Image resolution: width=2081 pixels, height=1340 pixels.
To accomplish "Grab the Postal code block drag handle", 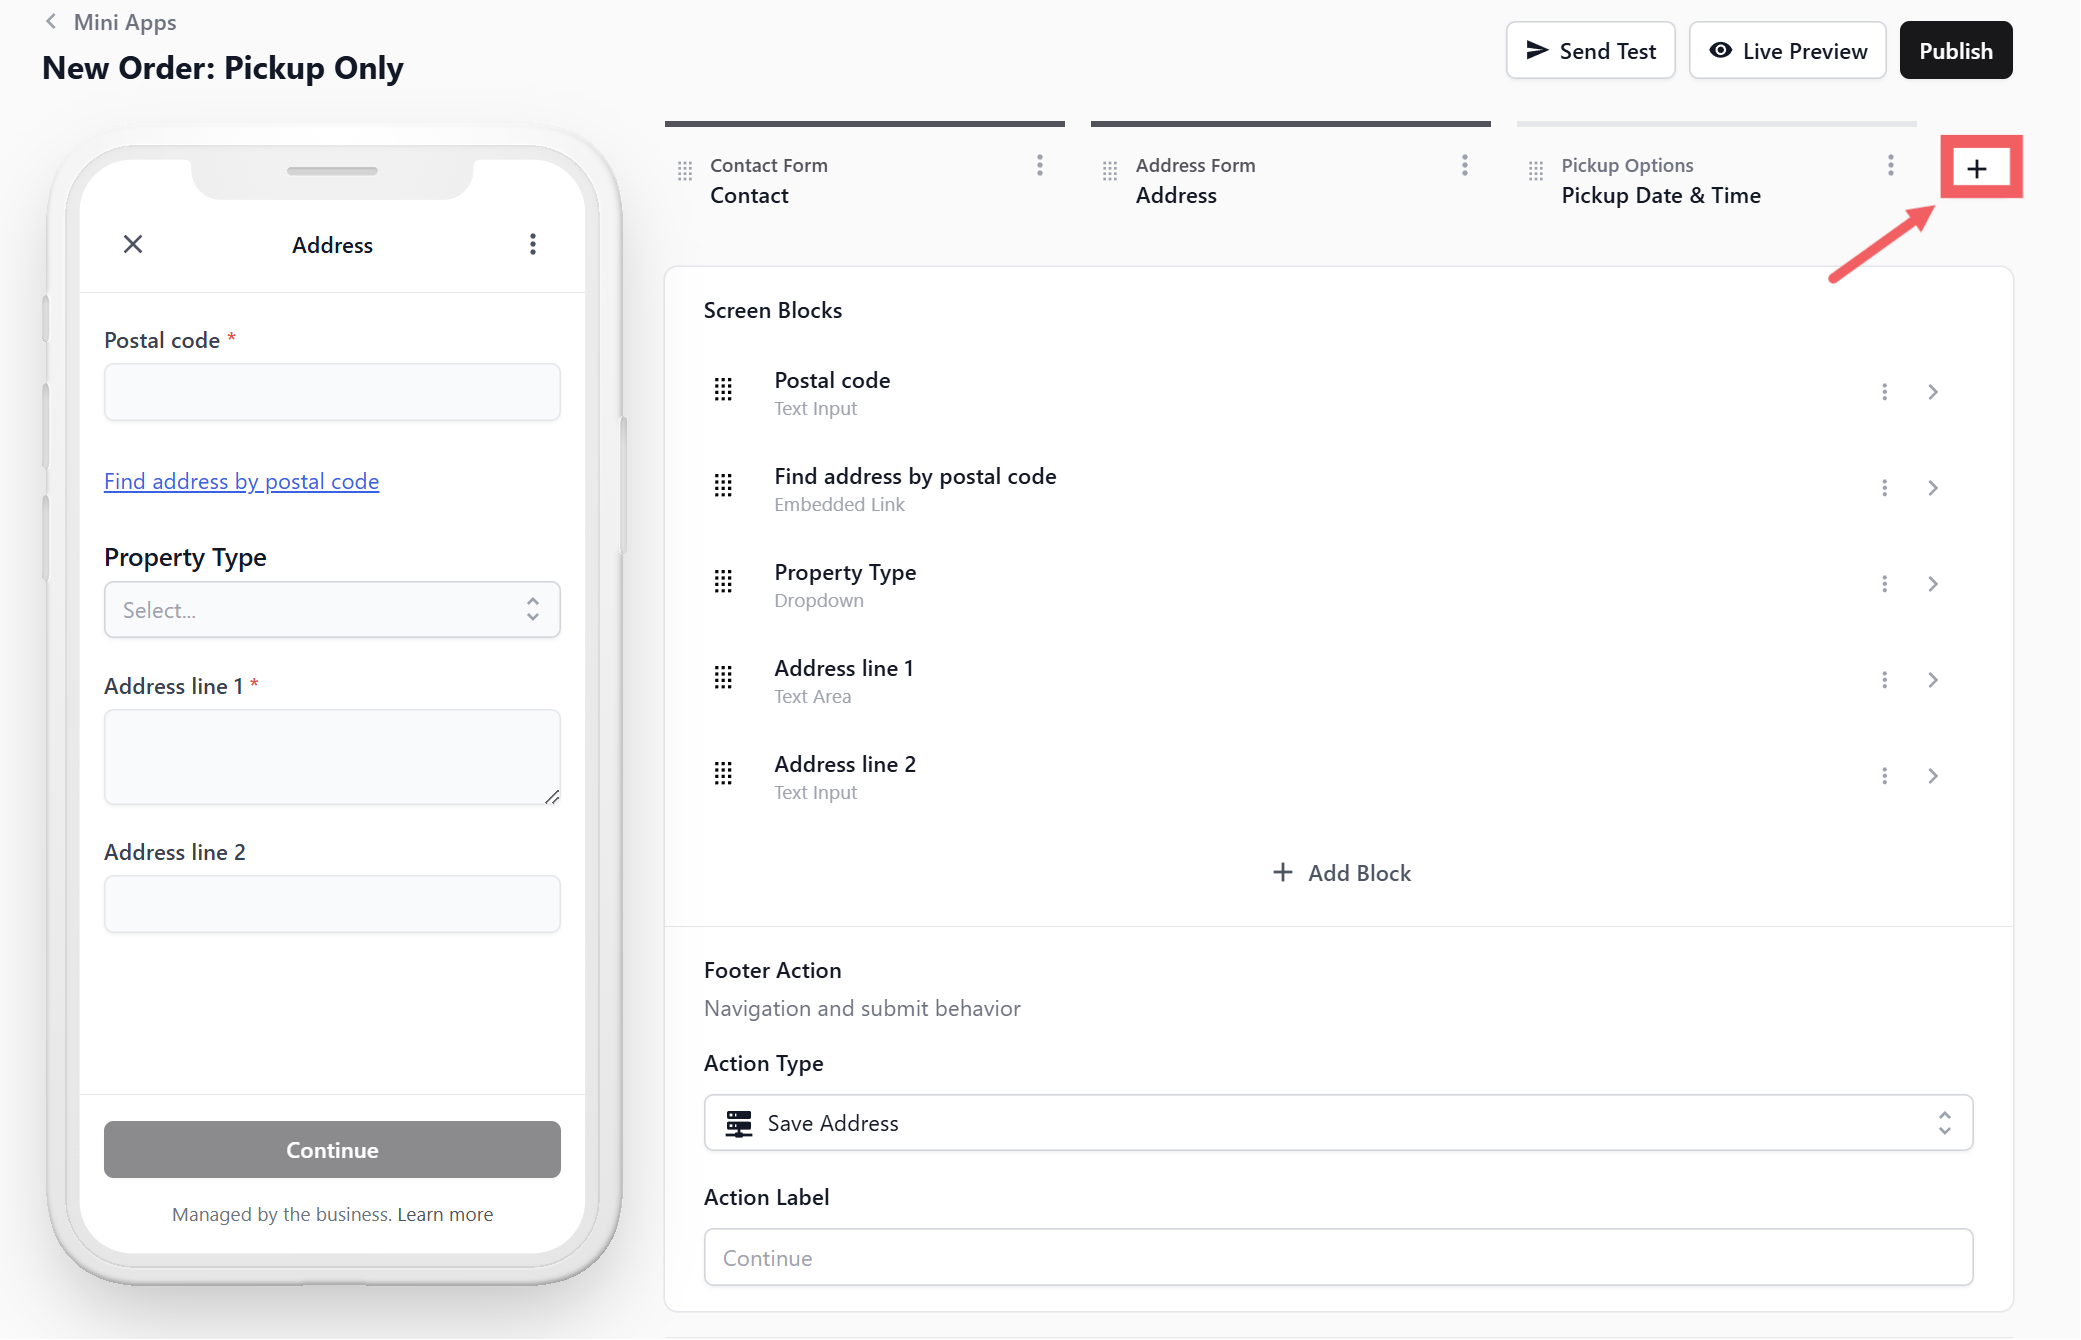I will 723,390.
